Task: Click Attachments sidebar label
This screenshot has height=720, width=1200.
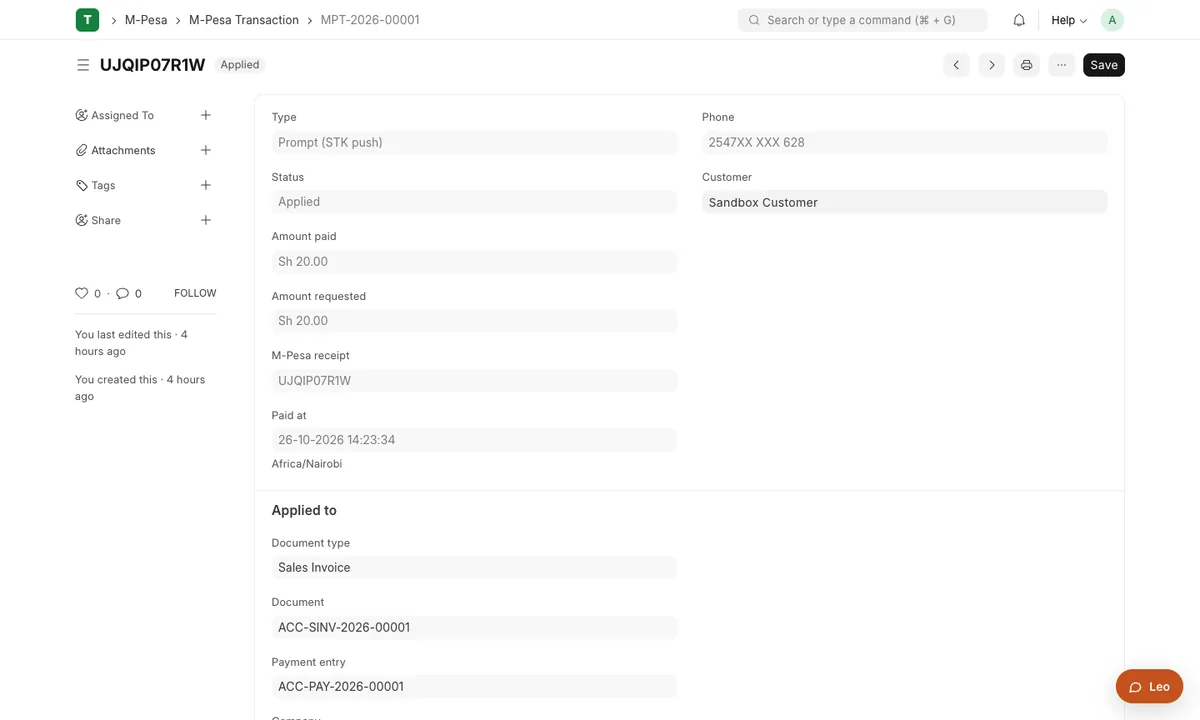Action: point(123,150)
